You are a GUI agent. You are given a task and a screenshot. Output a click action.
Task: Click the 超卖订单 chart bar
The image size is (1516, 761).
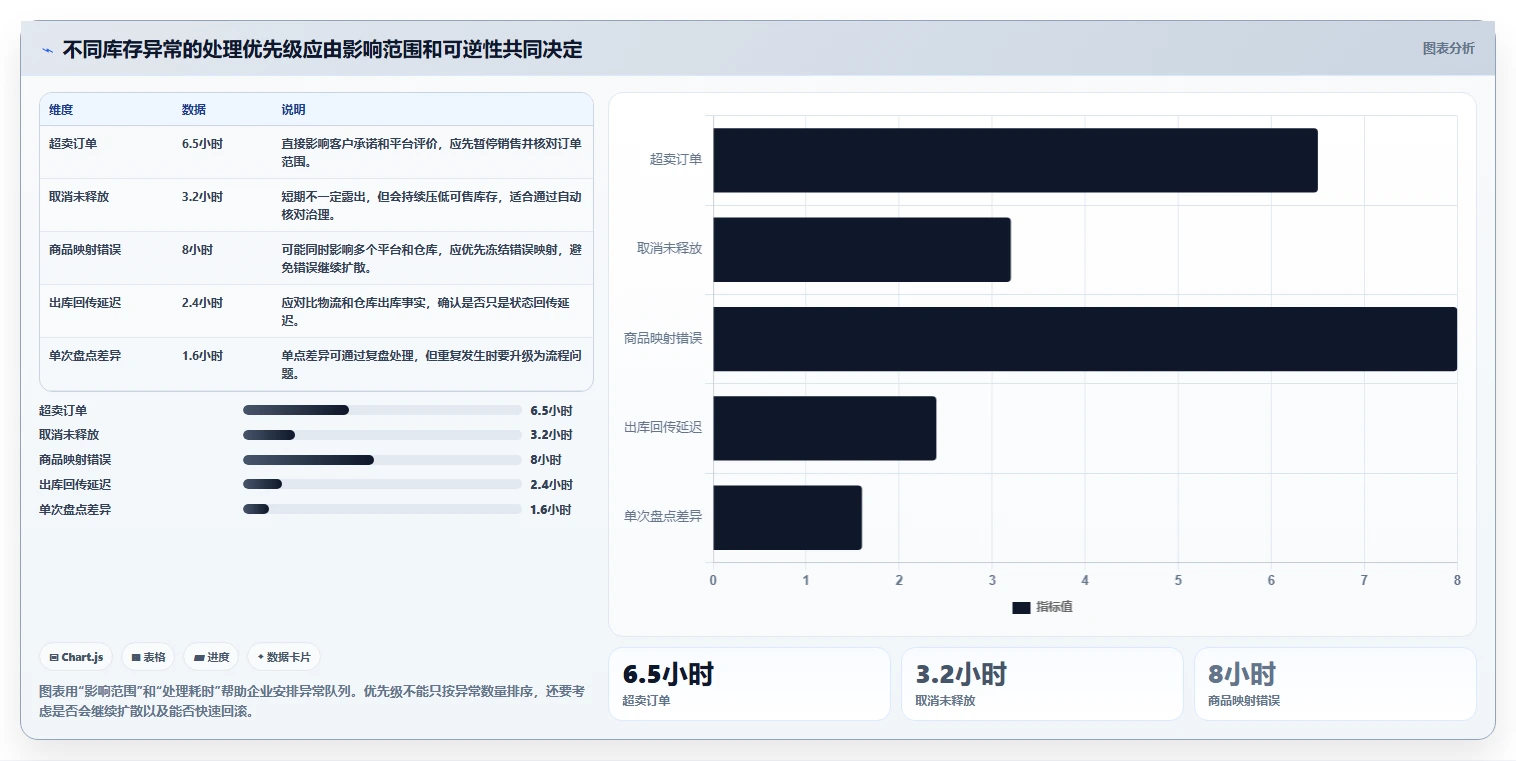click(1015, 160)
